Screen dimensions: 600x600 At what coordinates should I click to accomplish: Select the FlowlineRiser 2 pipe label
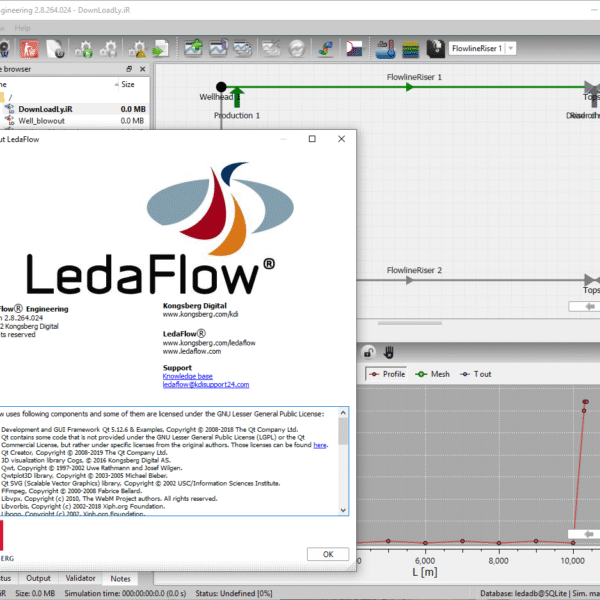(414, 271)
